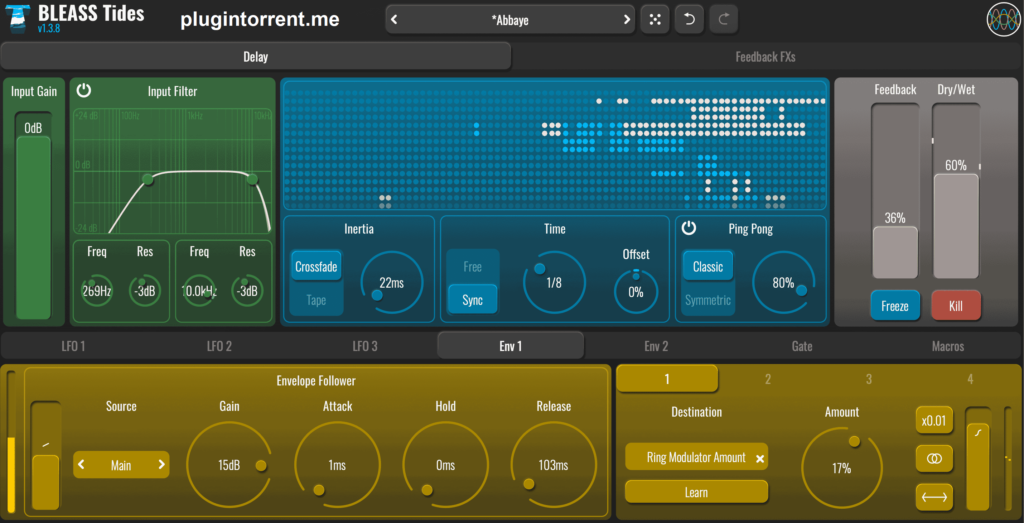Click the red Kill button
Viewport: 1024px width, 523px height.
pos(955,305)
